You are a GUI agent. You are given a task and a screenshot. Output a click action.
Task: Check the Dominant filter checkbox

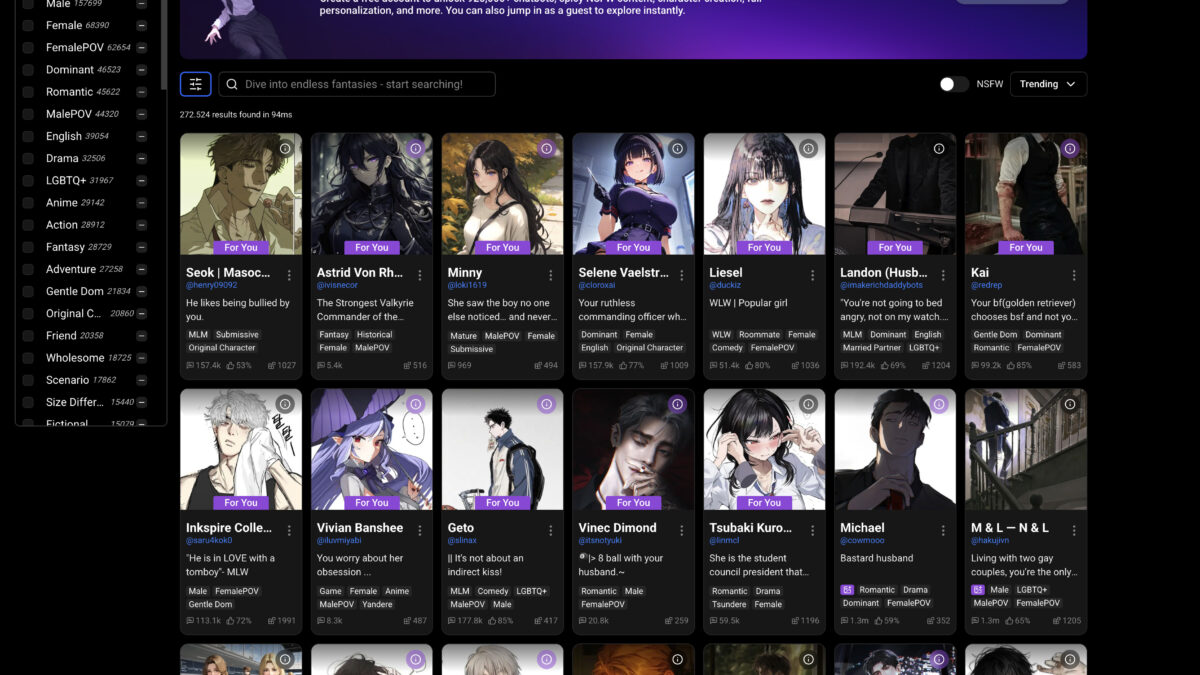(28, 70)
